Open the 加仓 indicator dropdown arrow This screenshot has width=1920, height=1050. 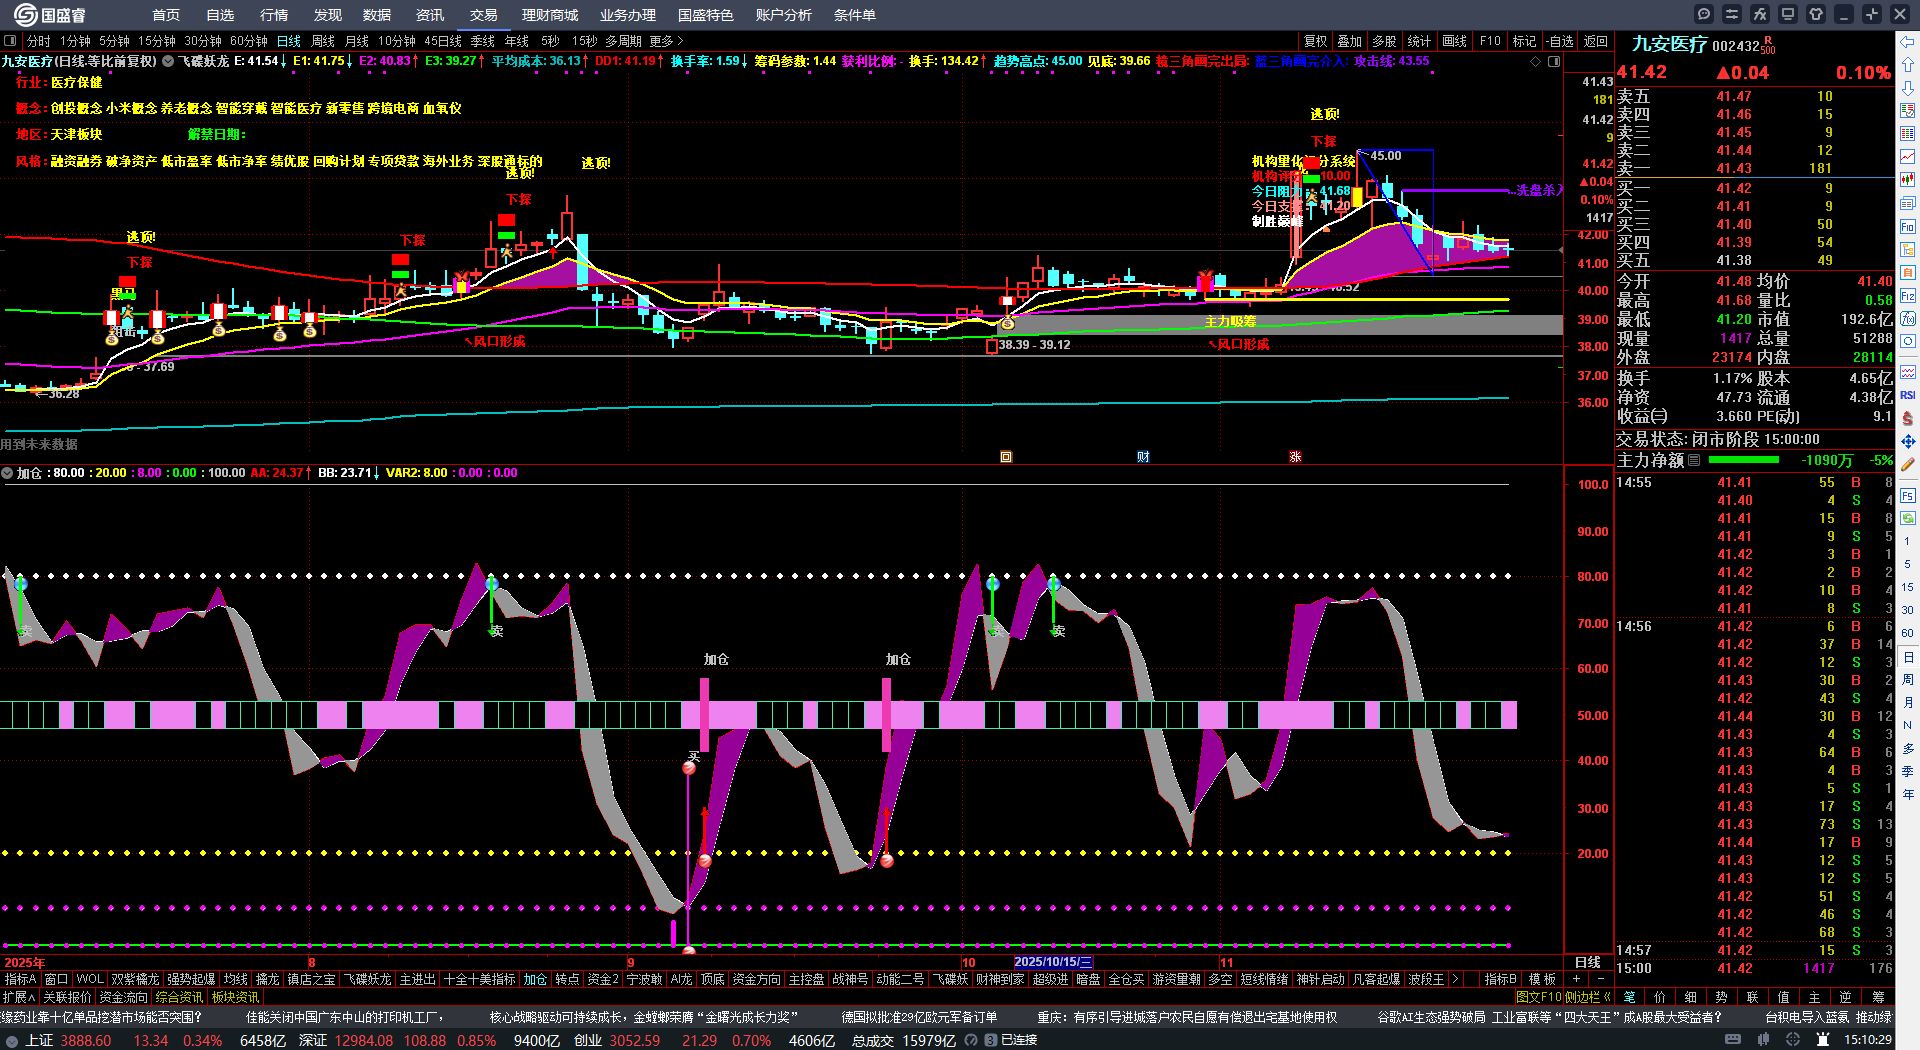click(x=8, y=473)
